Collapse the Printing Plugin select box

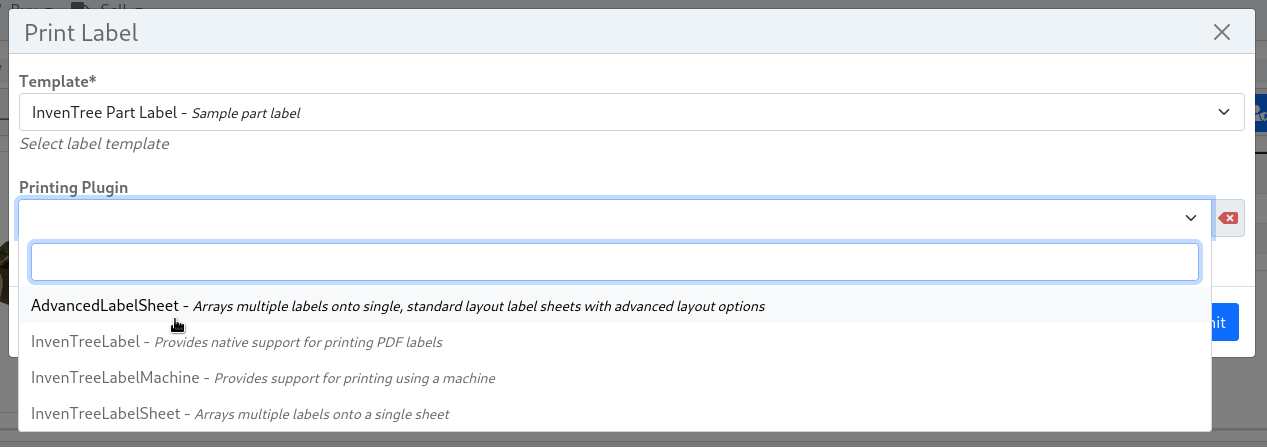click(x=600, y=218)
